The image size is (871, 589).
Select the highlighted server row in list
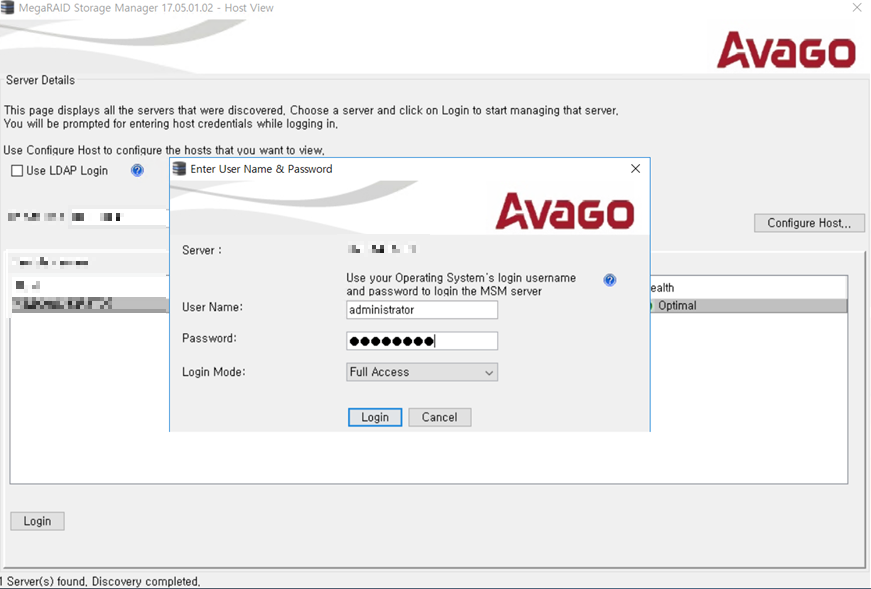click(x=89, y=304)
